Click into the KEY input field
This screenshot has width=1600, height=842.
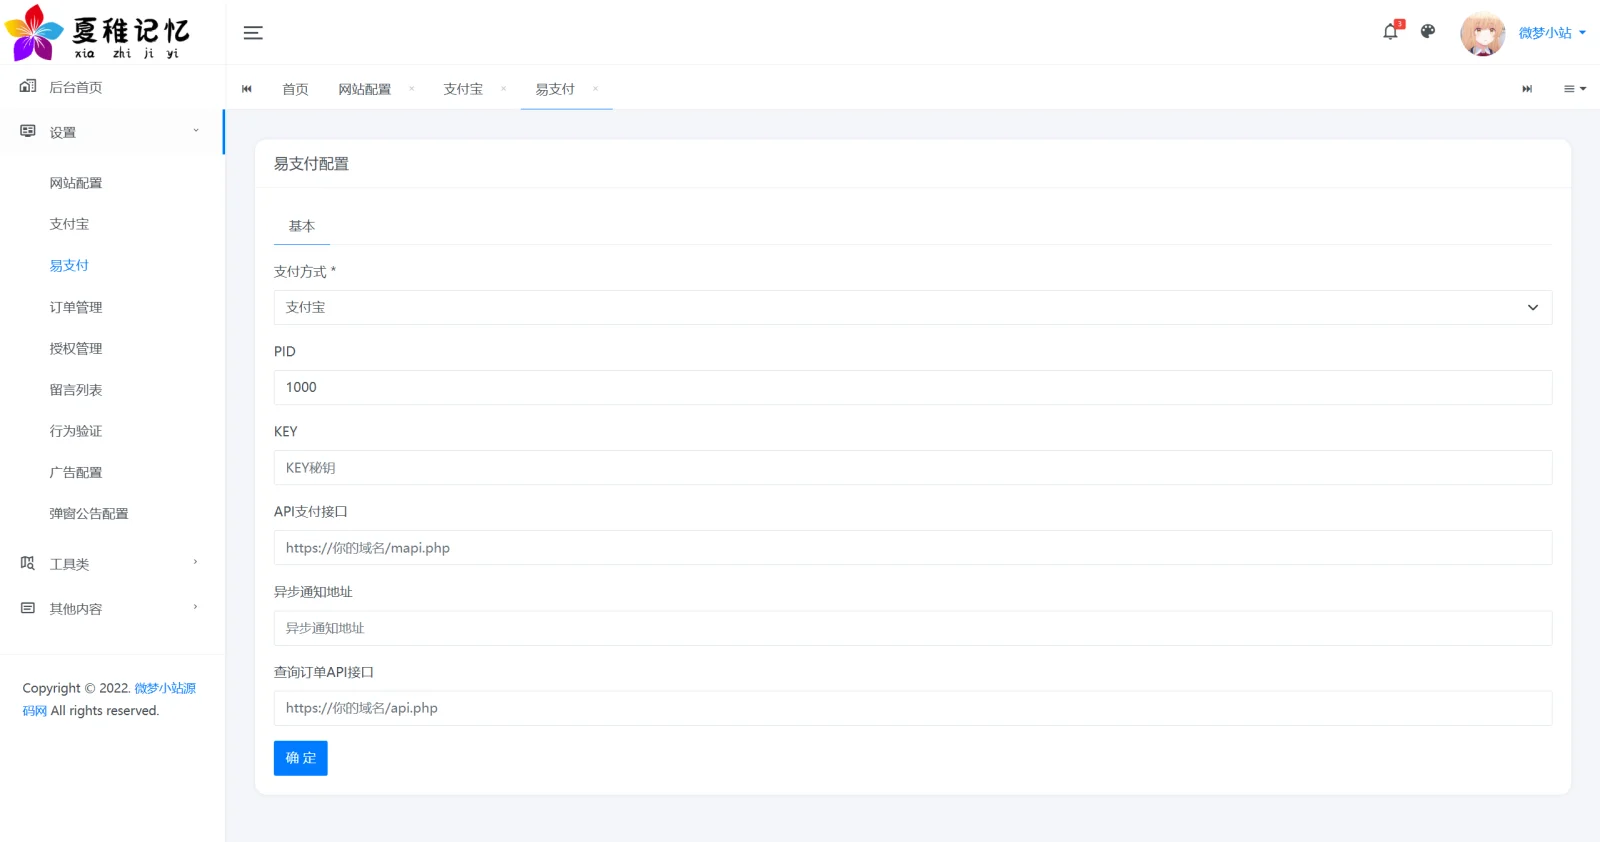912,468
